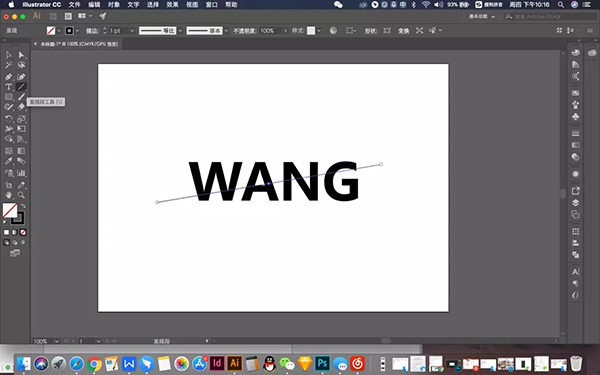
Task: Change screen mode in Tools panel
Action: click(x=15, y=253)
